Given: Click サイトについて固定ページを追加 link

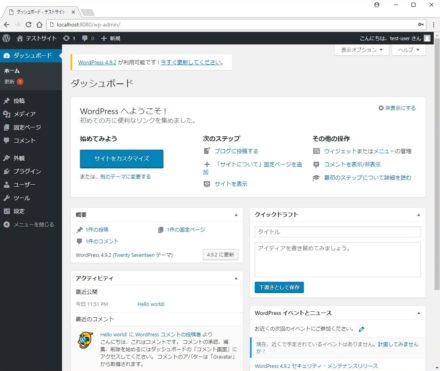Looking at the screenshot, I should 253,168.
